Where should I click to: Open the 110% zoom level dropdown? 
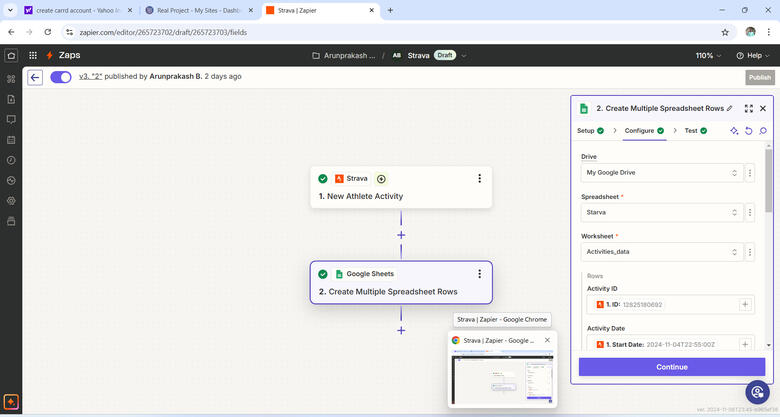(x=708, y=56)
